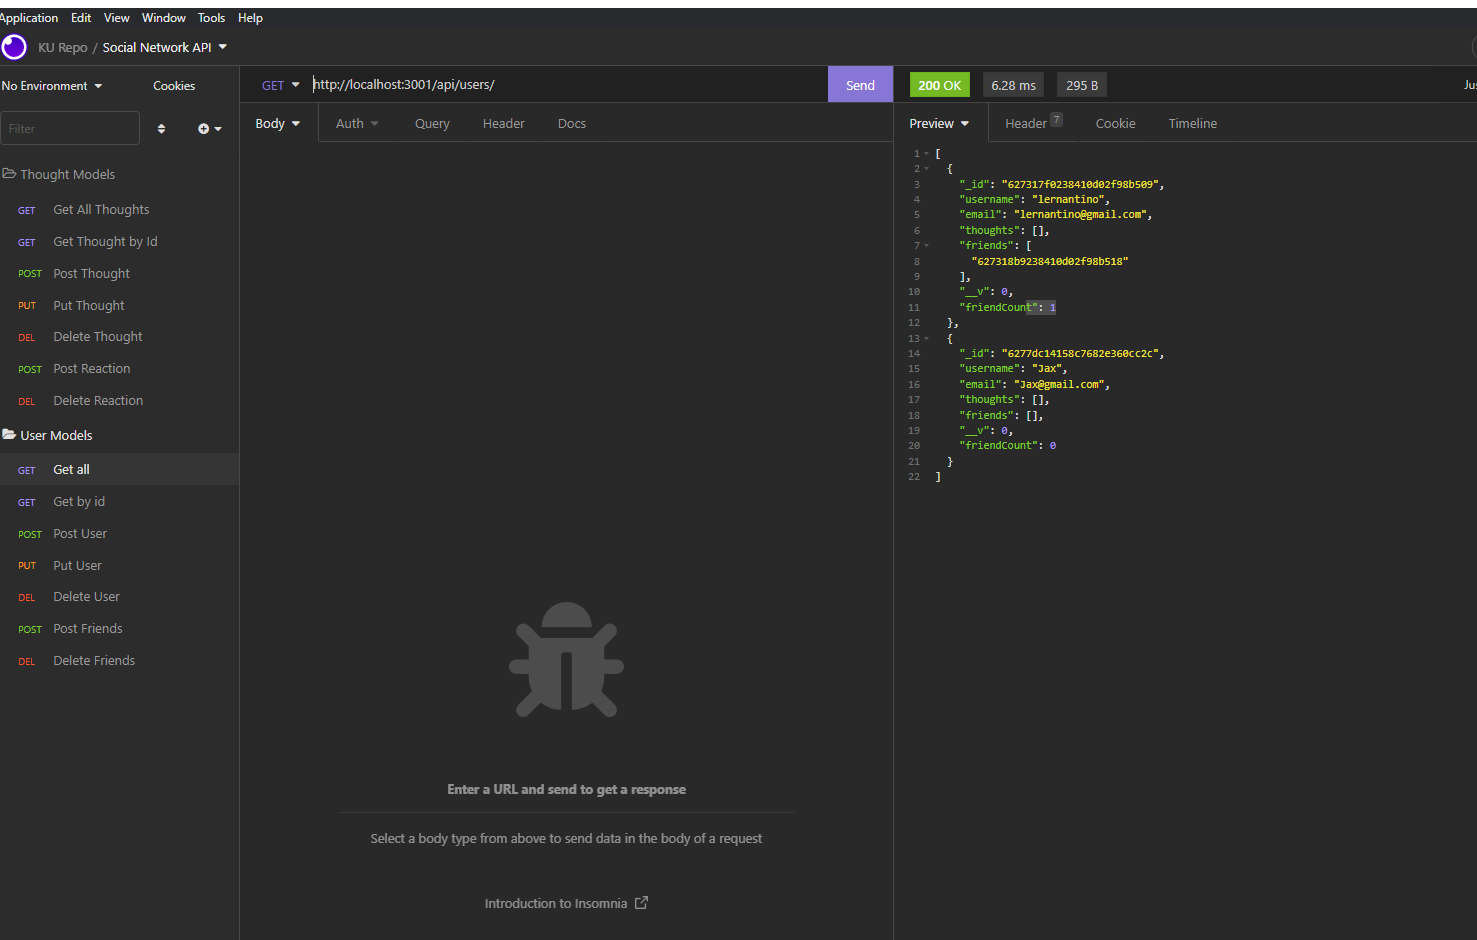Click the User Models folder icon
1477x940 pixels.
tap(11, 435)
